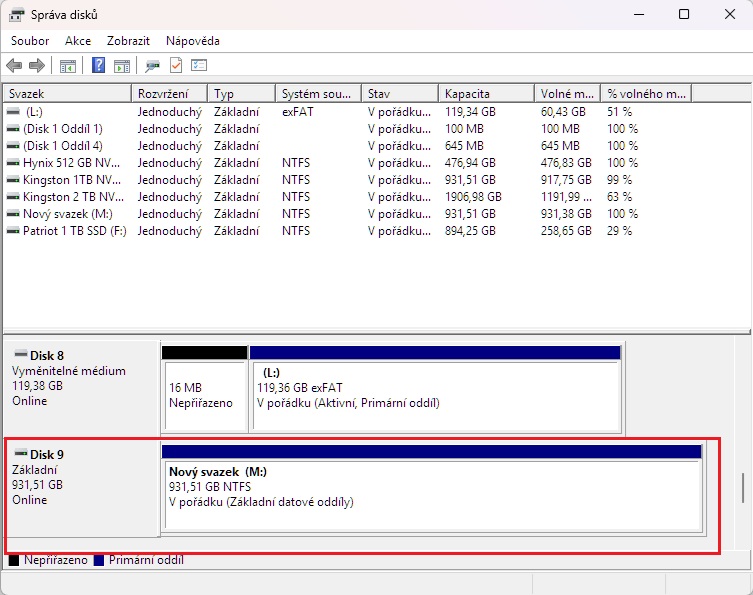Sort by the Rozvržení column header
The width and height of the screenshot is (753, 595).
click(x=170, y=94)
